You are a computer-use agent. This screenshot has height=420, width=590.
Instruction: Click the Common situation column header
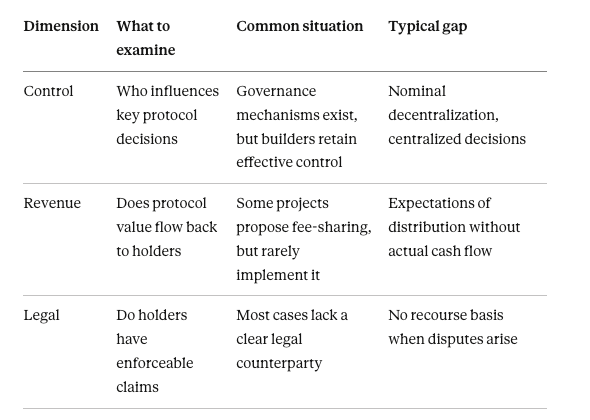coord(300,26)
